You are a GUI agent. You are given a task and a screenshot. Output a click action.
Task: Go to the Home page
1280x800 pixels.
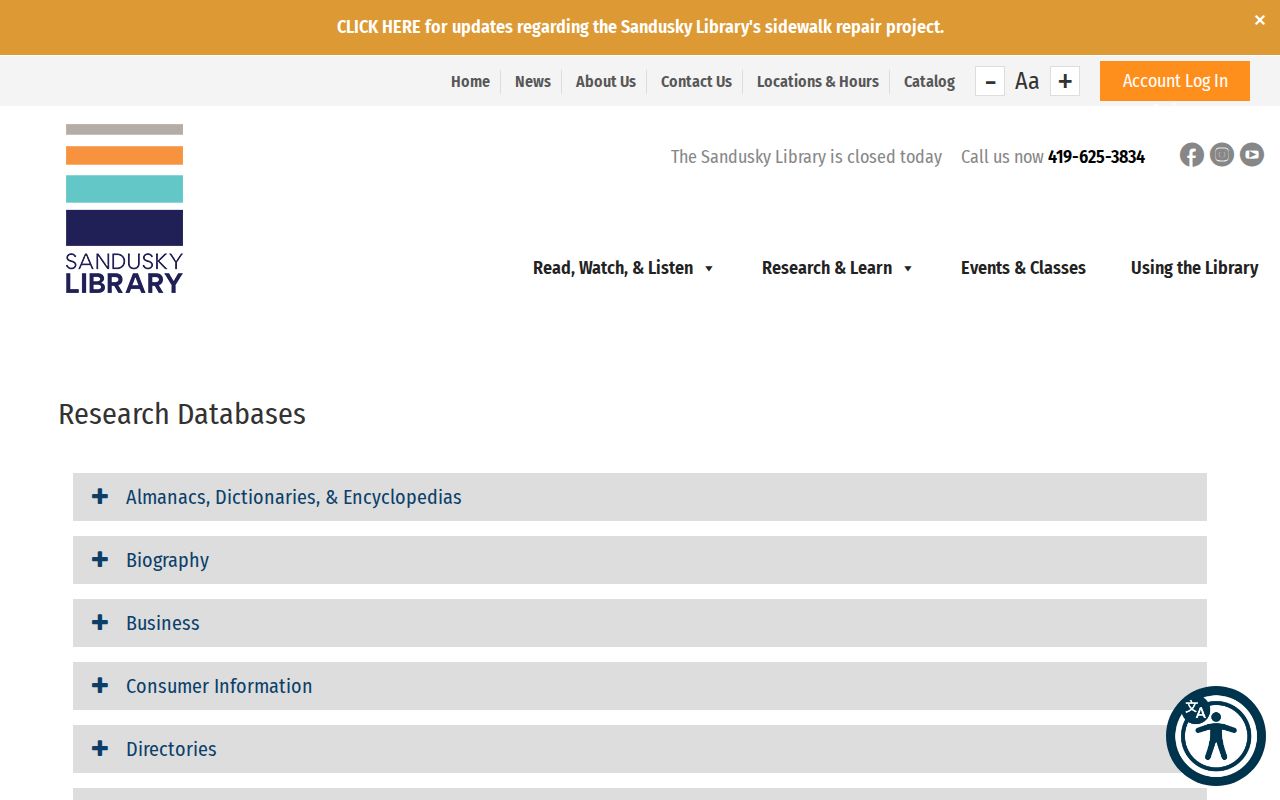point(470,82)
